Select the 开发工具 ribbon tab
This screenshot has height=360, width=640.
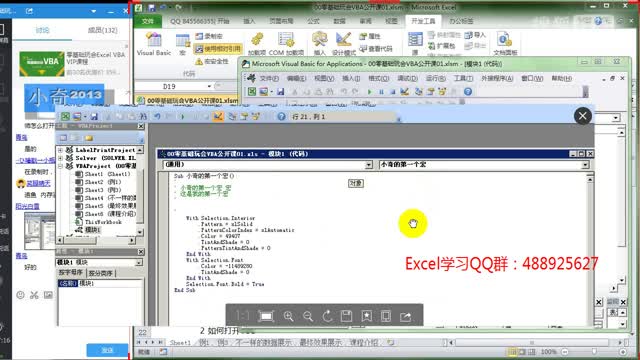423,21
